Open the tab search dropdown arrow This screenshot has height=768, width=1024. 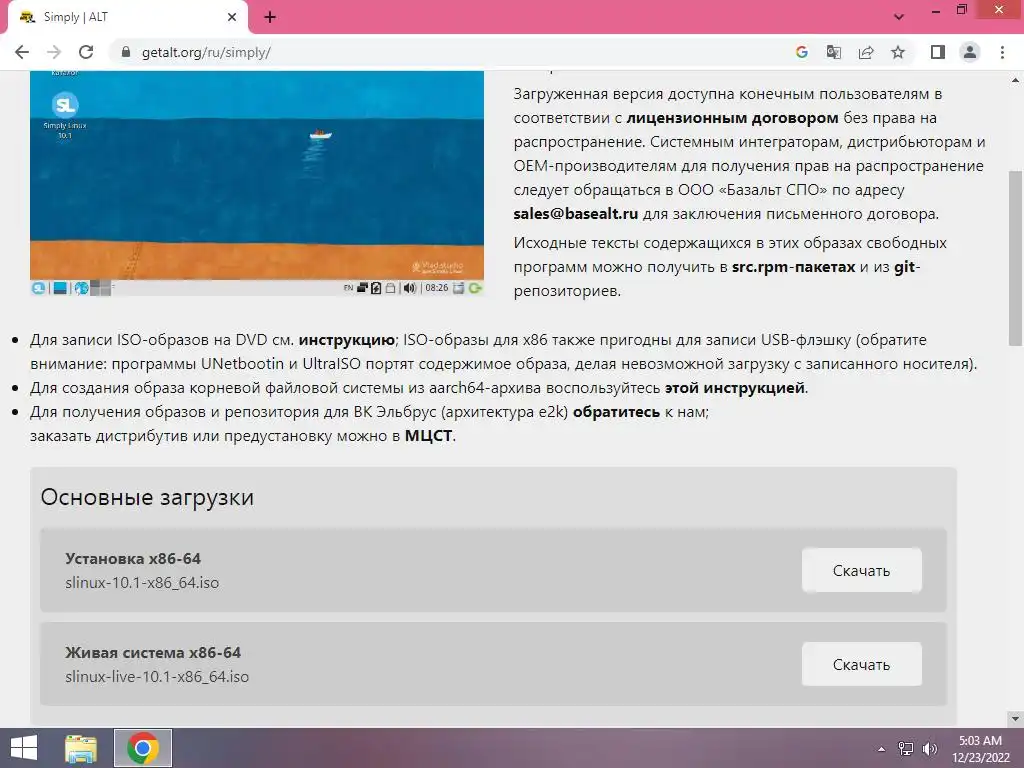[899, 17]
